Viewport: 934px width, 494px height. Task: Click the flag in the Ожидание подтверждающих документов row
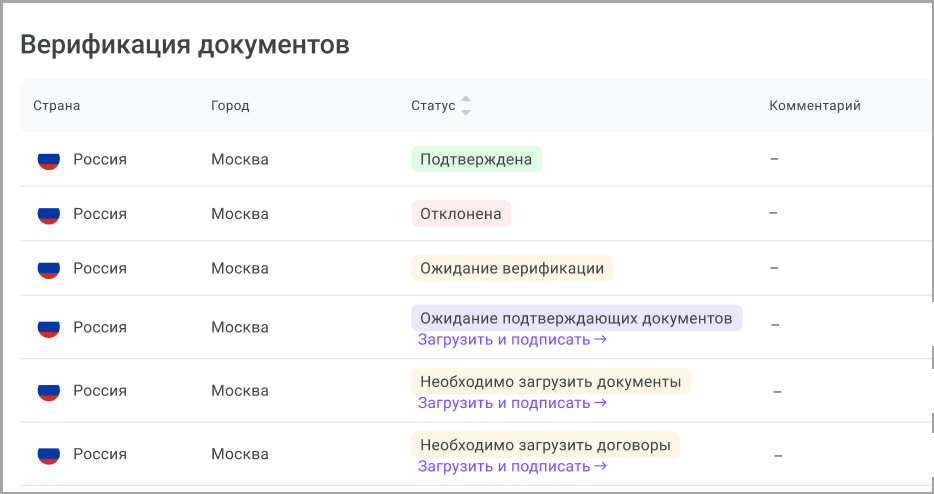pos(48,327)
